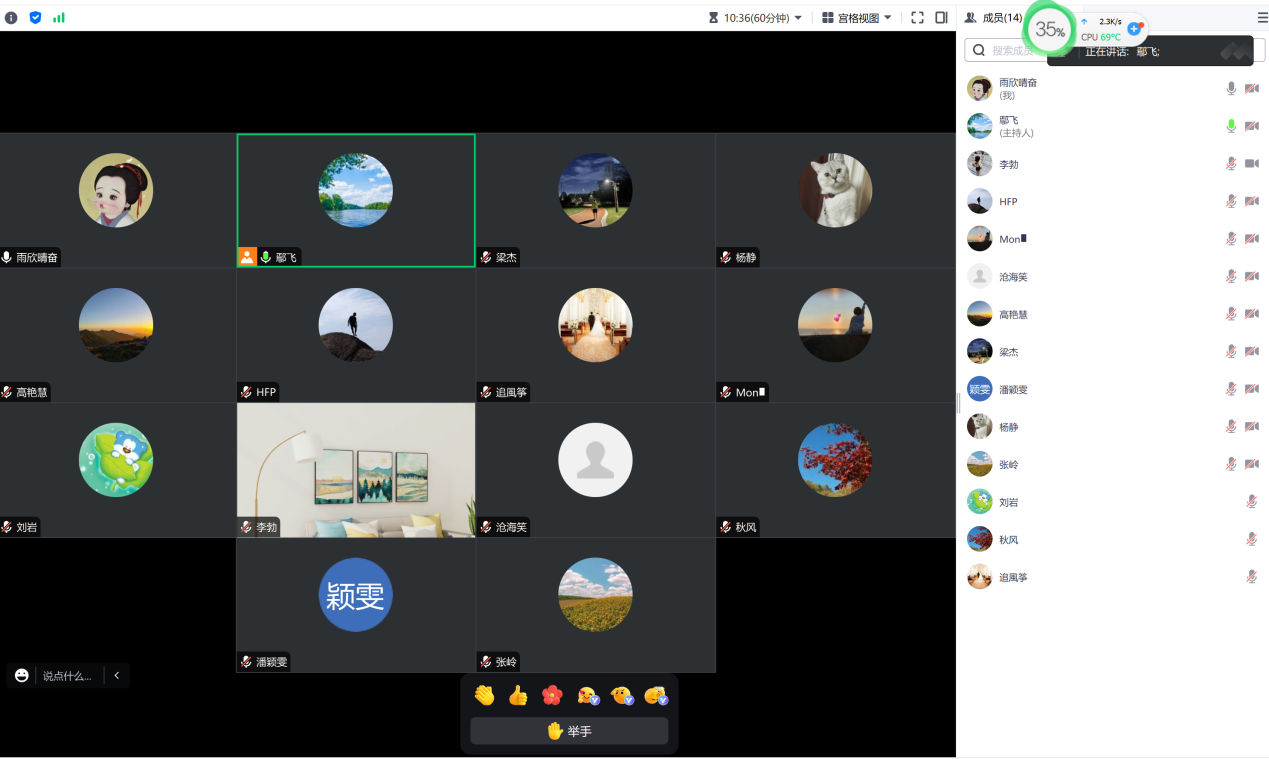Screen dimensions: 1269x759
Task: Open the emoji picker beside 说点什么
Action: [22, 676]
